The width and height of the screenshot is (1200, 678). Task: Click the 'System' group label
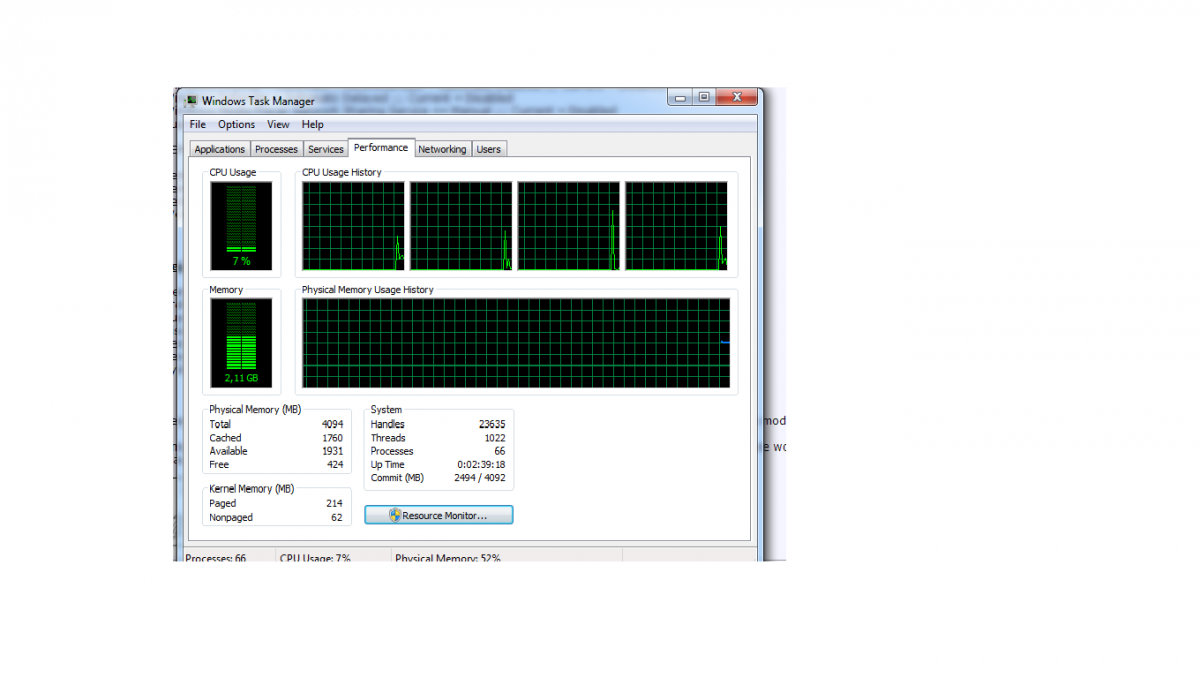pyautogui.click(x=386, y=410)
